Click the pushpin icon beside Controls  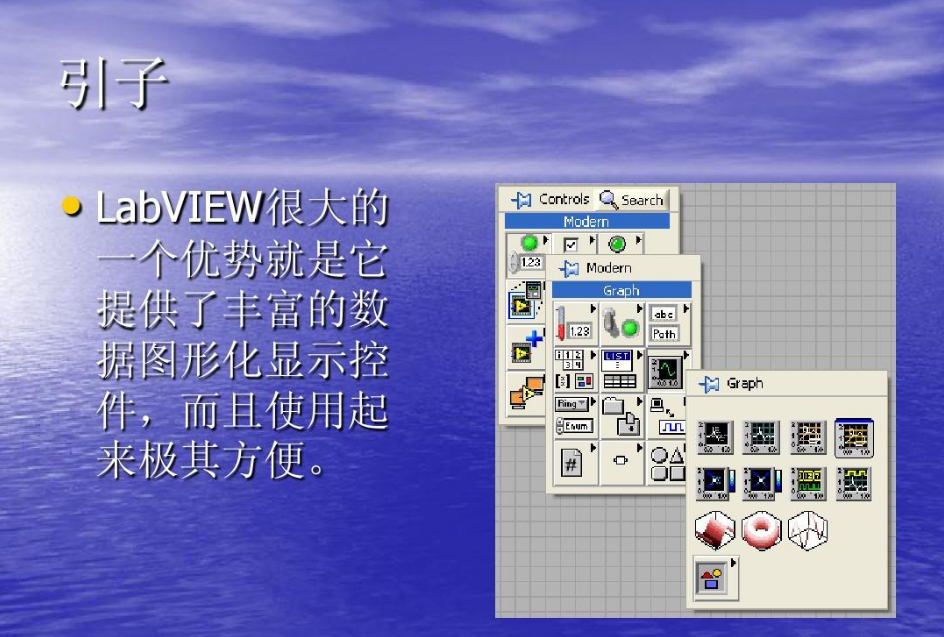click(x=521, y=200)
